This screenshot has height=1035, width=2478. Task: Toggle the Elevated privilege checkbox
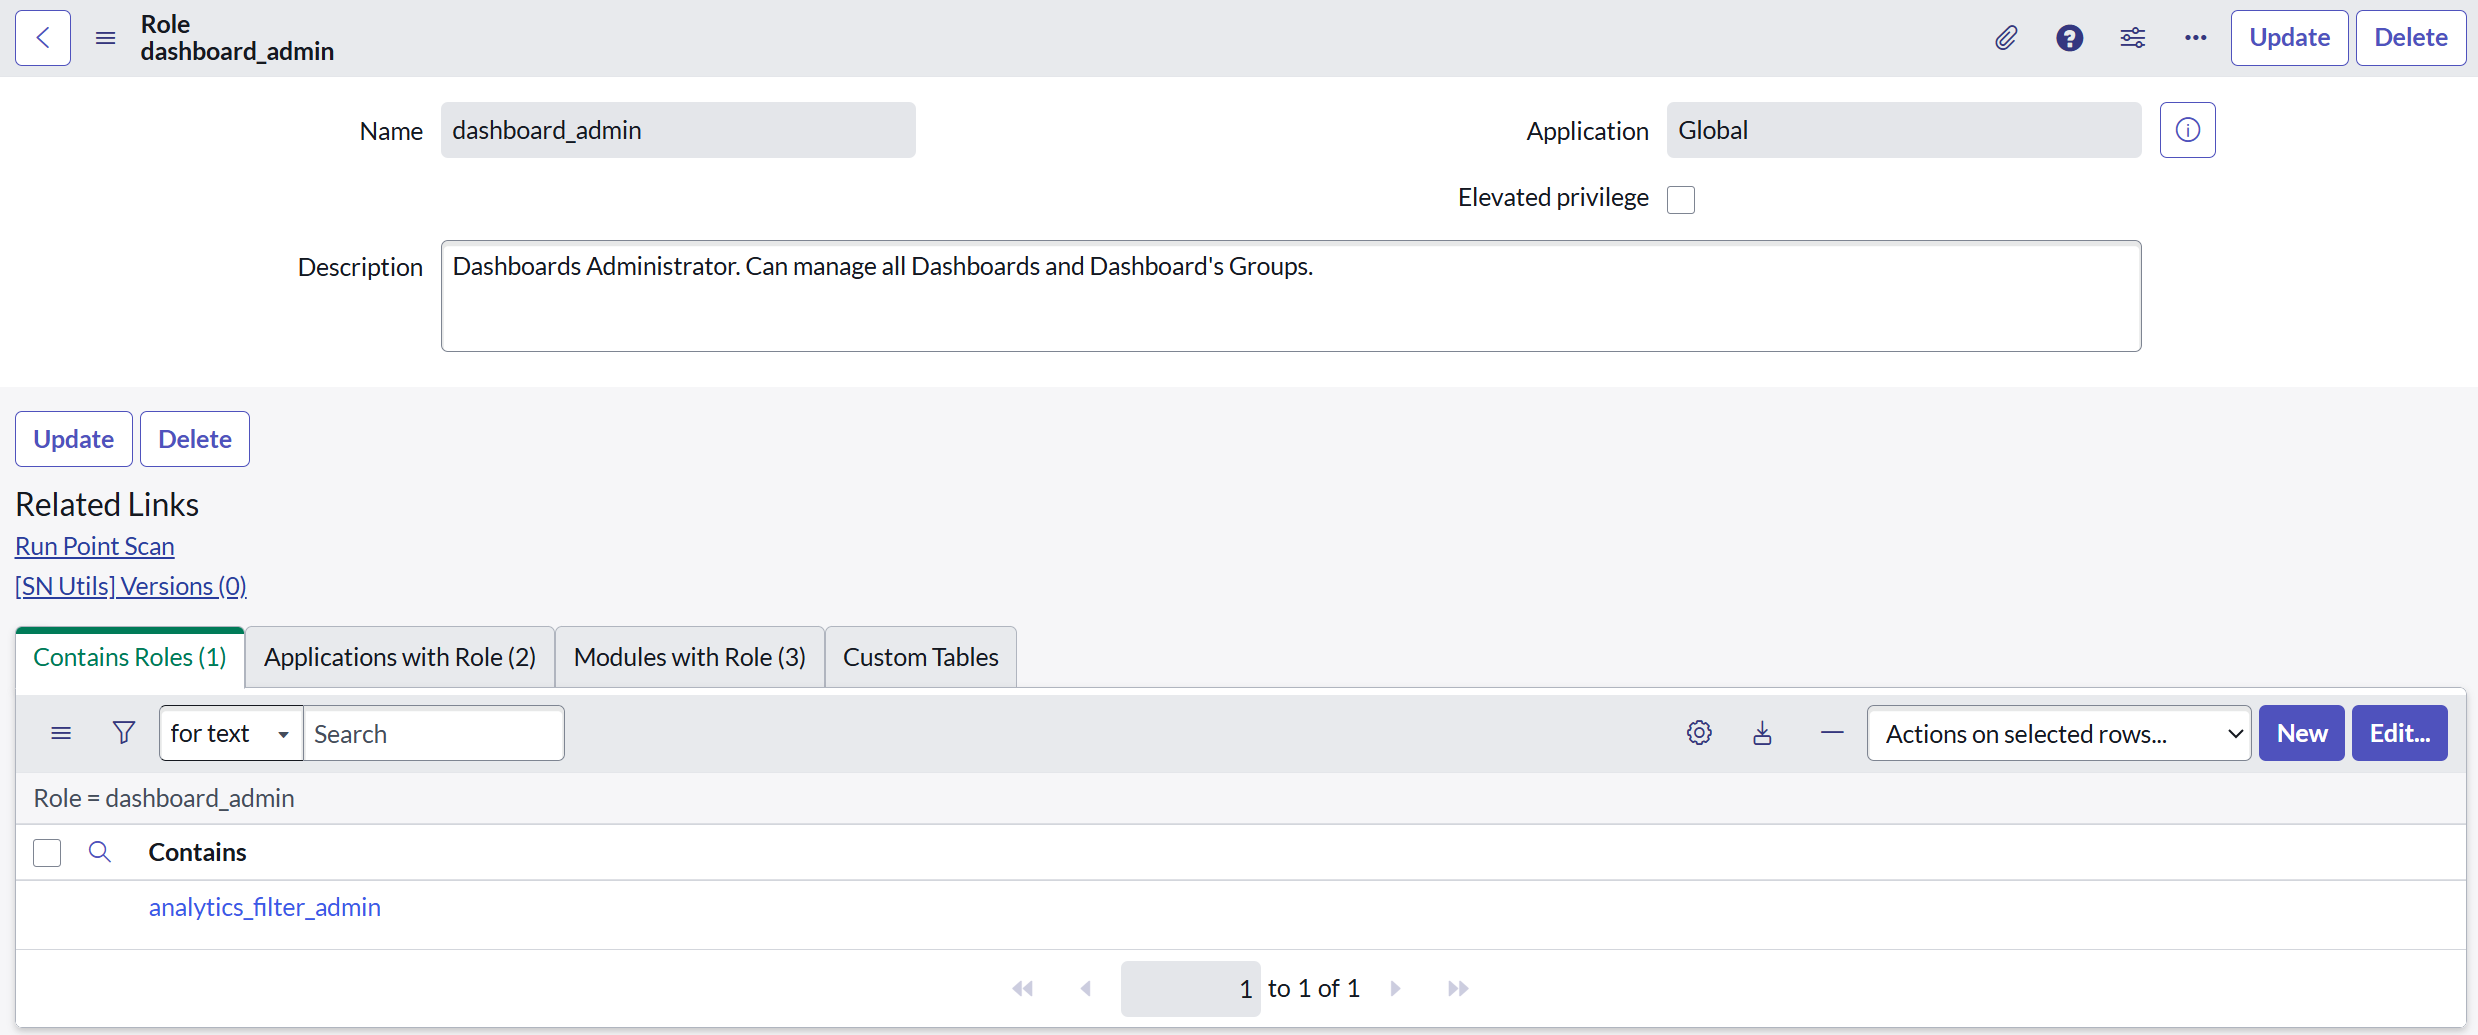[1681, 199]
